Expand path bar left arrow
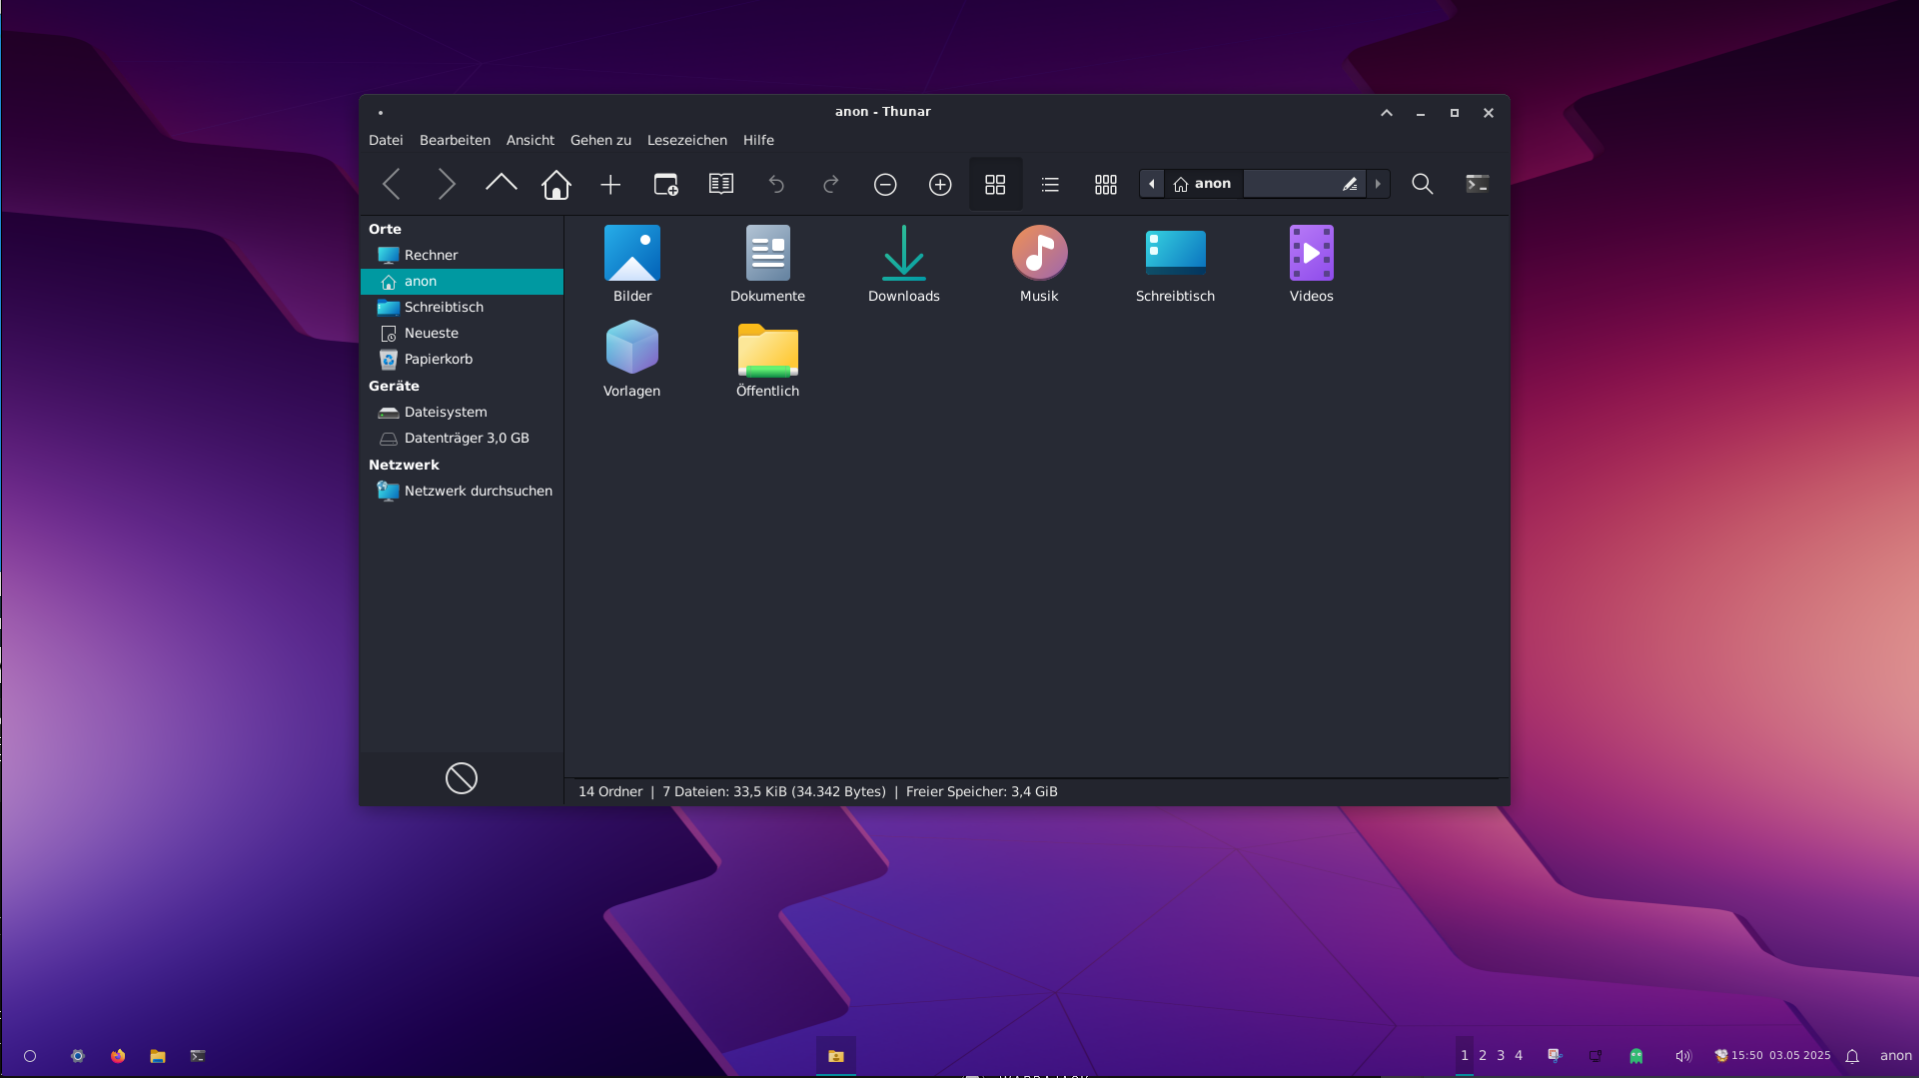Viewport: 1919px width, 1078px height. pyautogui.click(x=1151, y=184)
